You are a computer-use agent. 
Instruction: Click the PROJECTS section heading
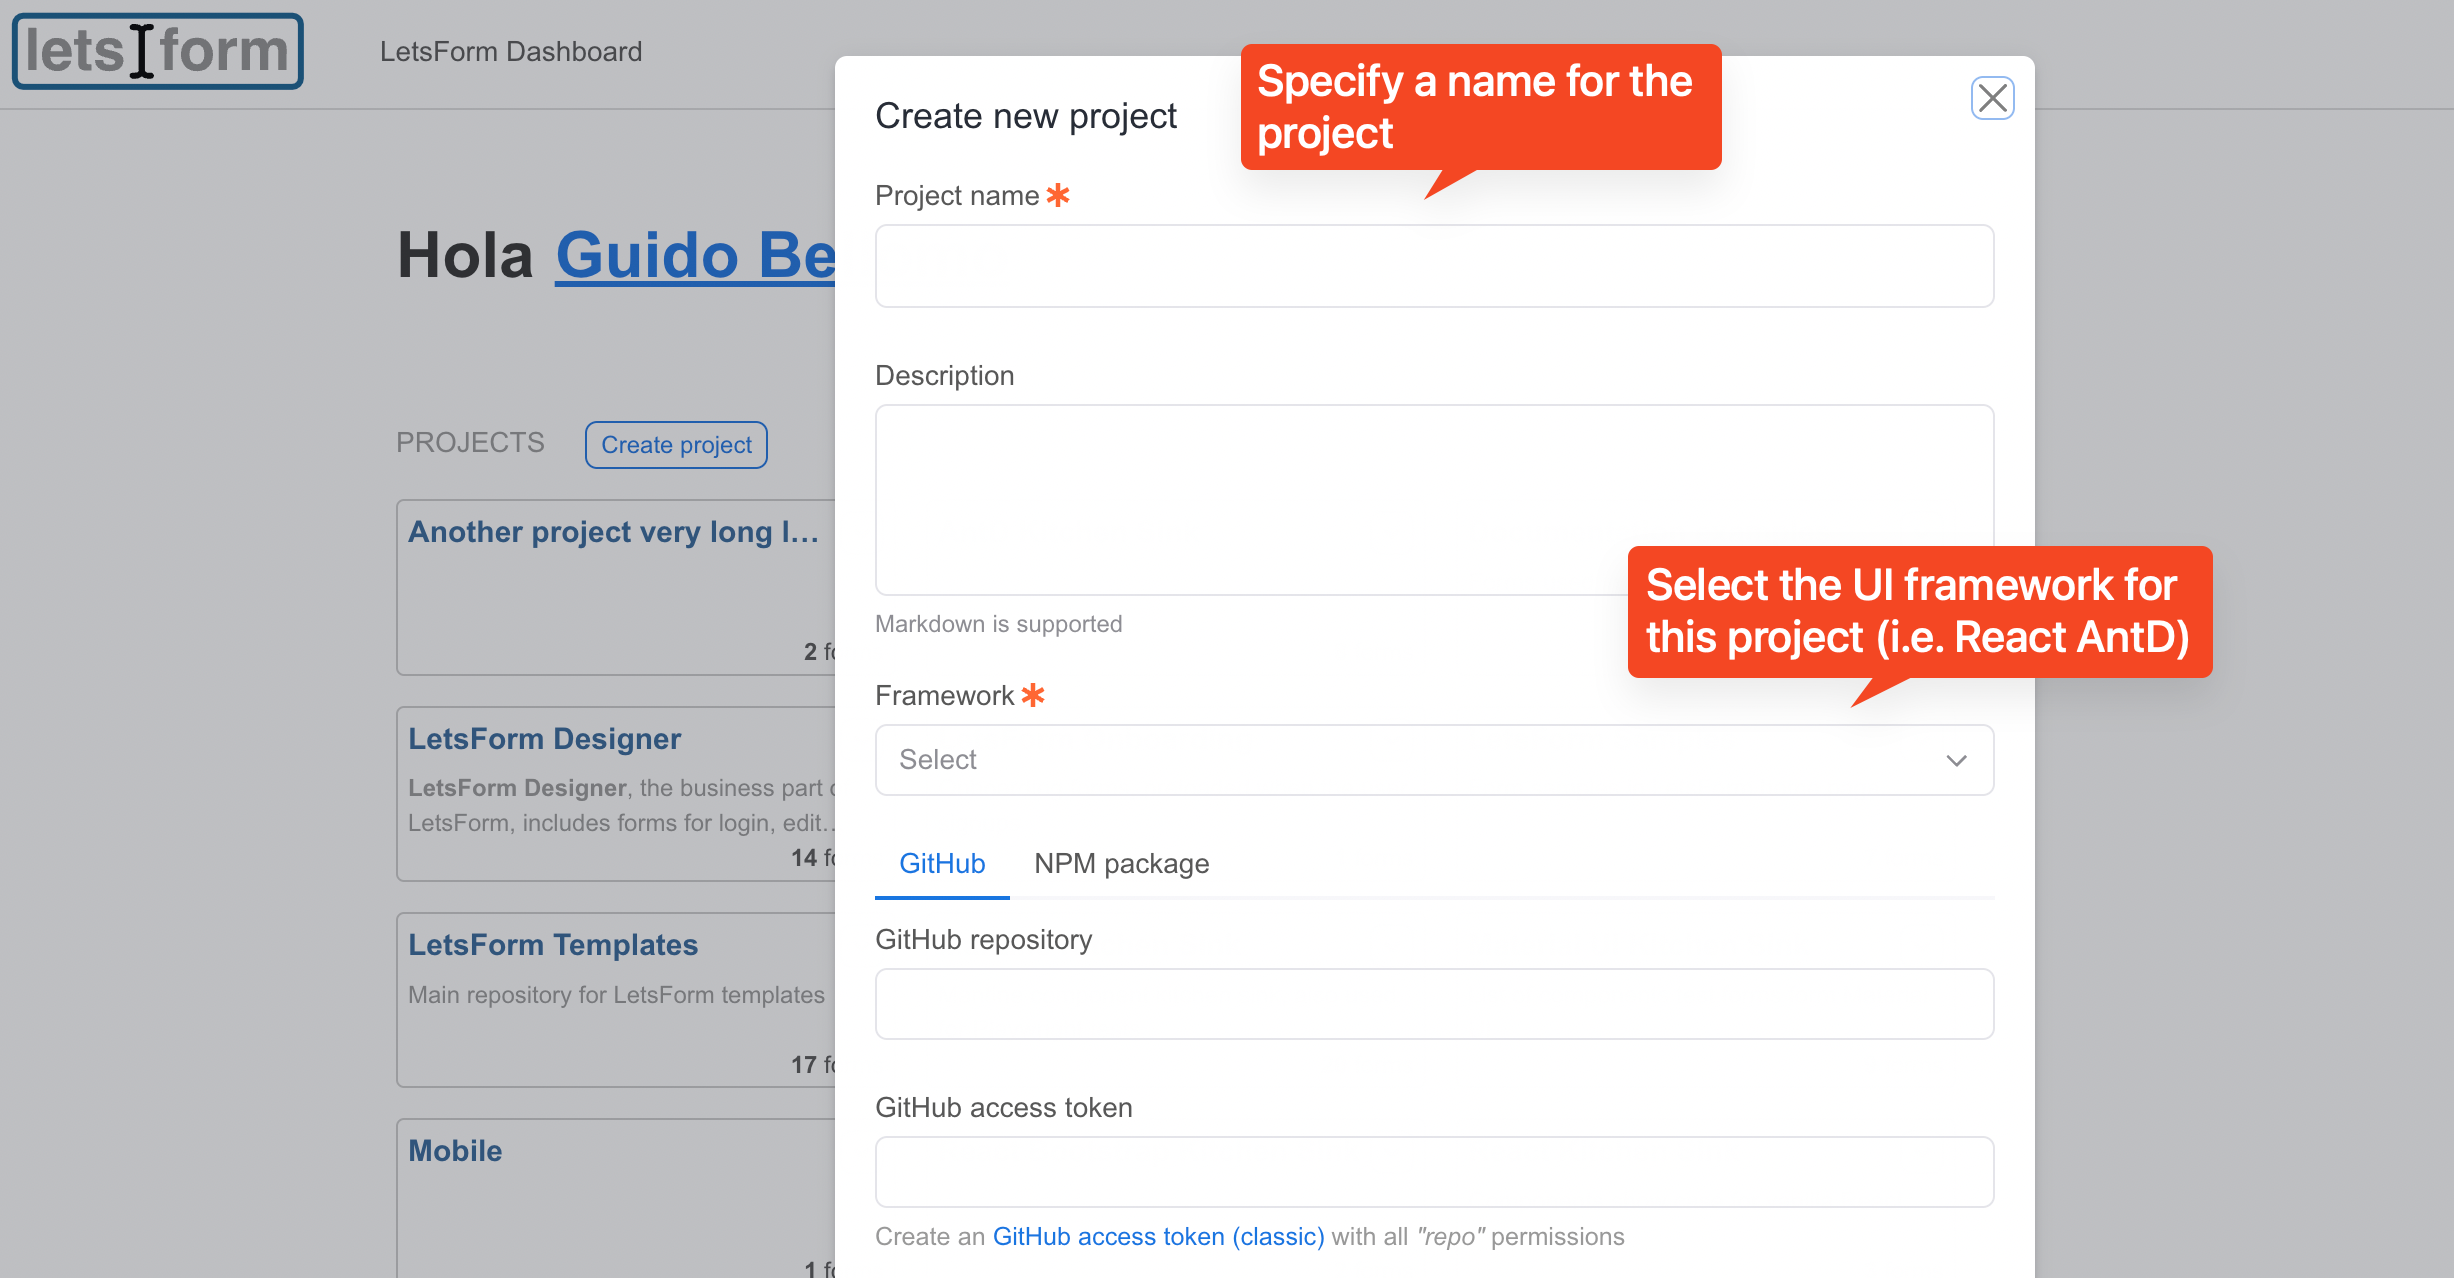[470, 443]
